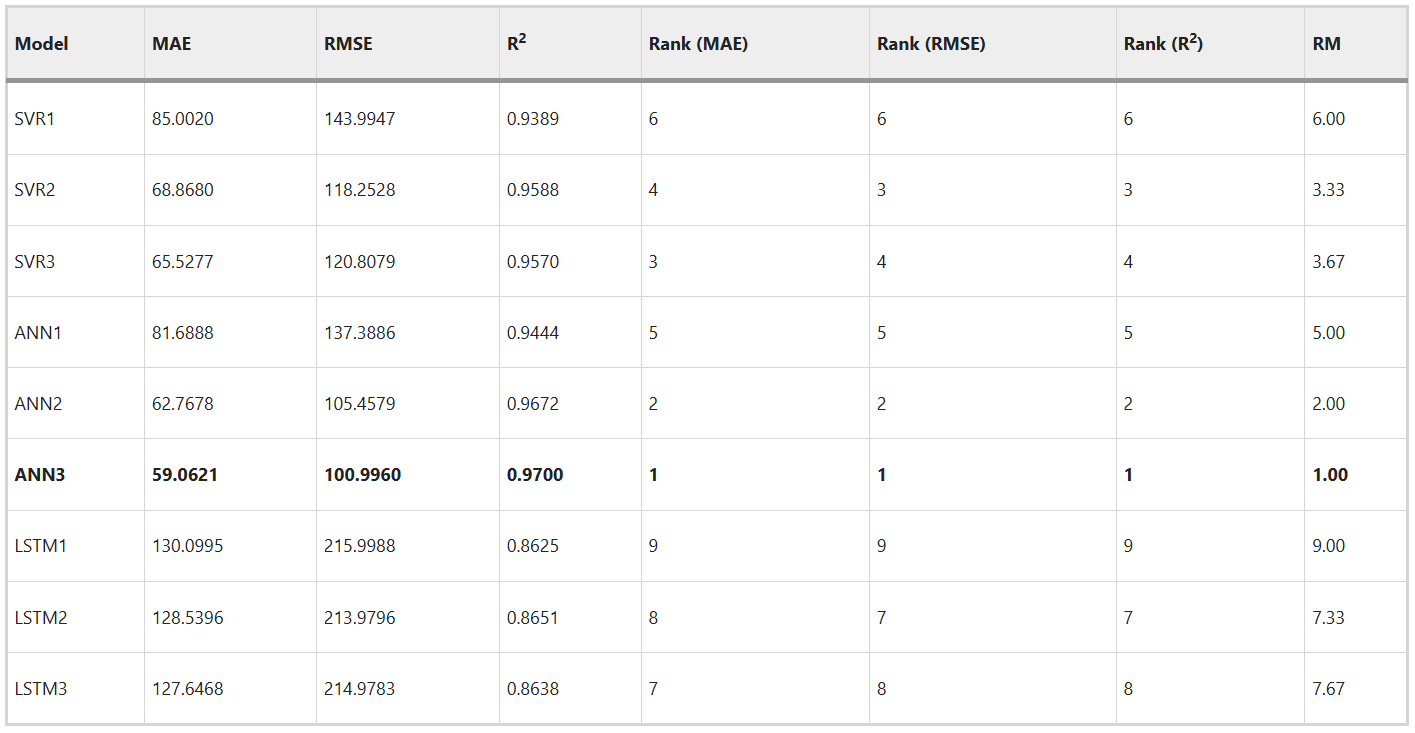The image size is (1415, 733).
Task: Click RM value 5.00
Action: click(x=1329, y=333)
